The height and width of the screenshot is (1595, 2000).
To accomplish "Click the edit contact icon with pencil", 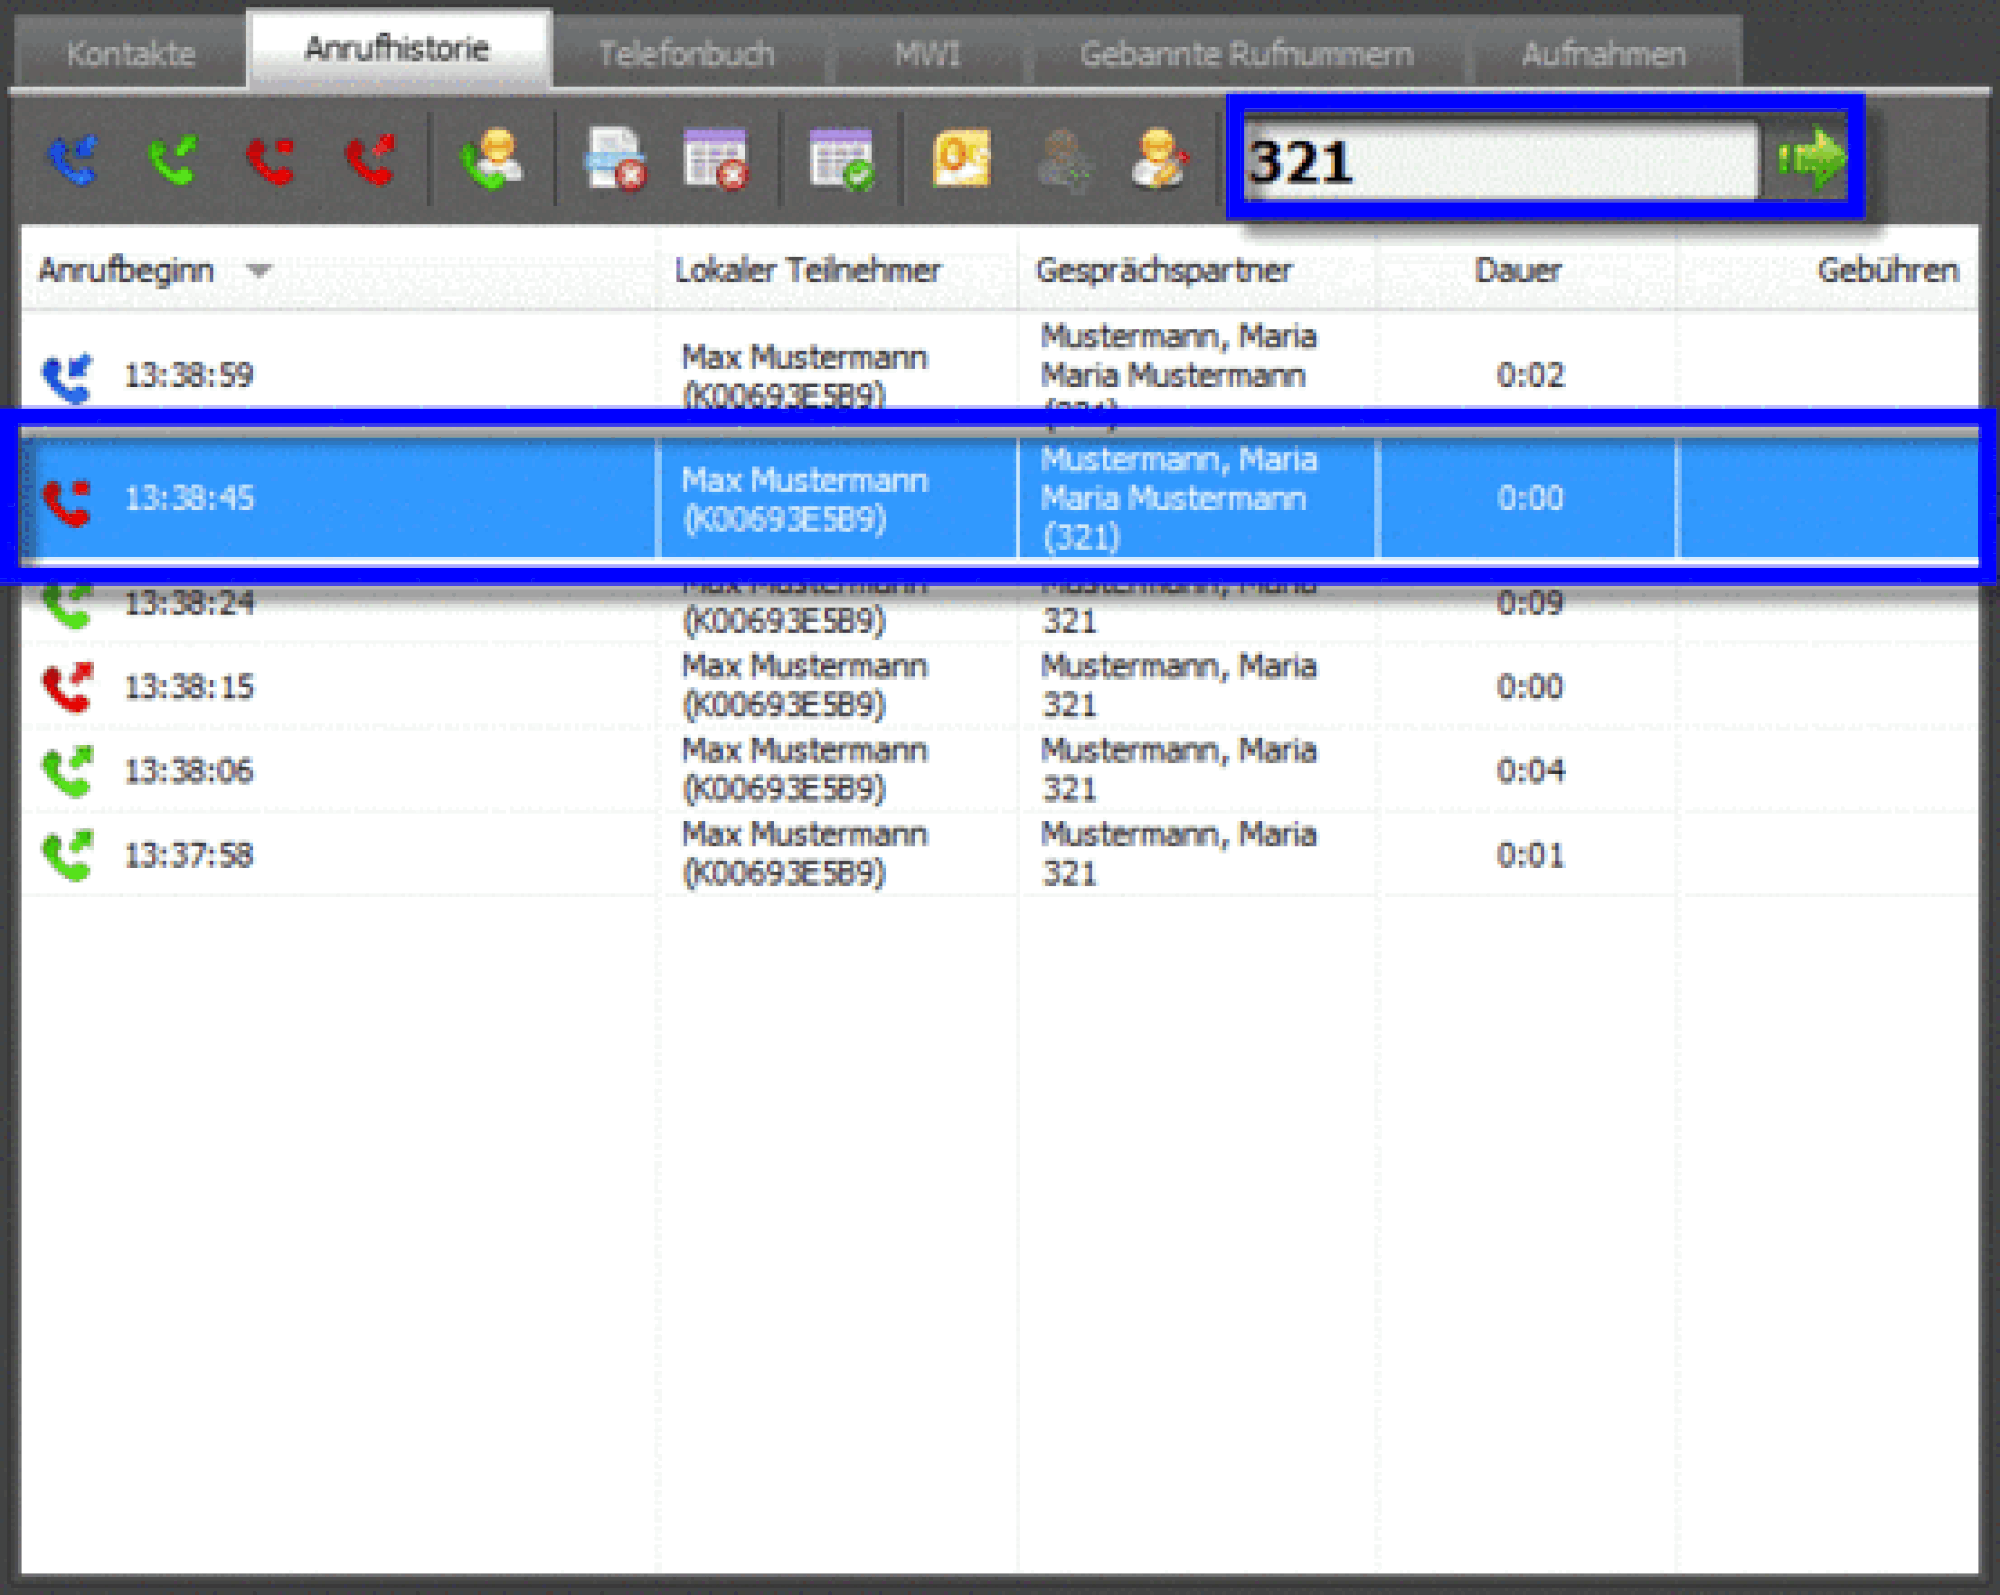I will click(x=1159, y=160).
